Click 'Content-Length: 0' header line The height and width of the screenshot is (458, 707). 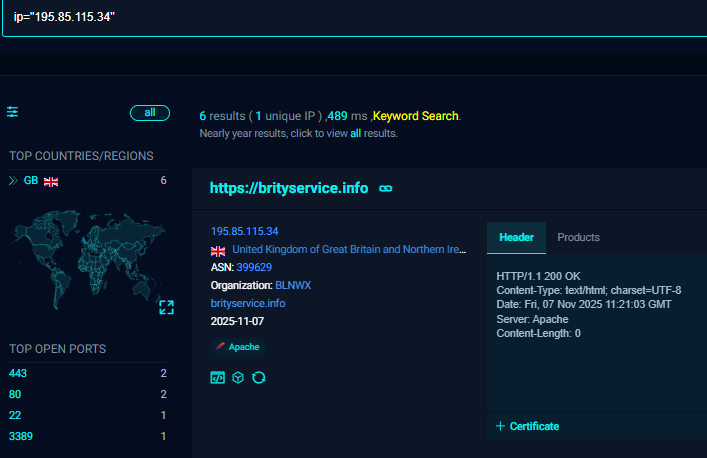pos(538,333)
